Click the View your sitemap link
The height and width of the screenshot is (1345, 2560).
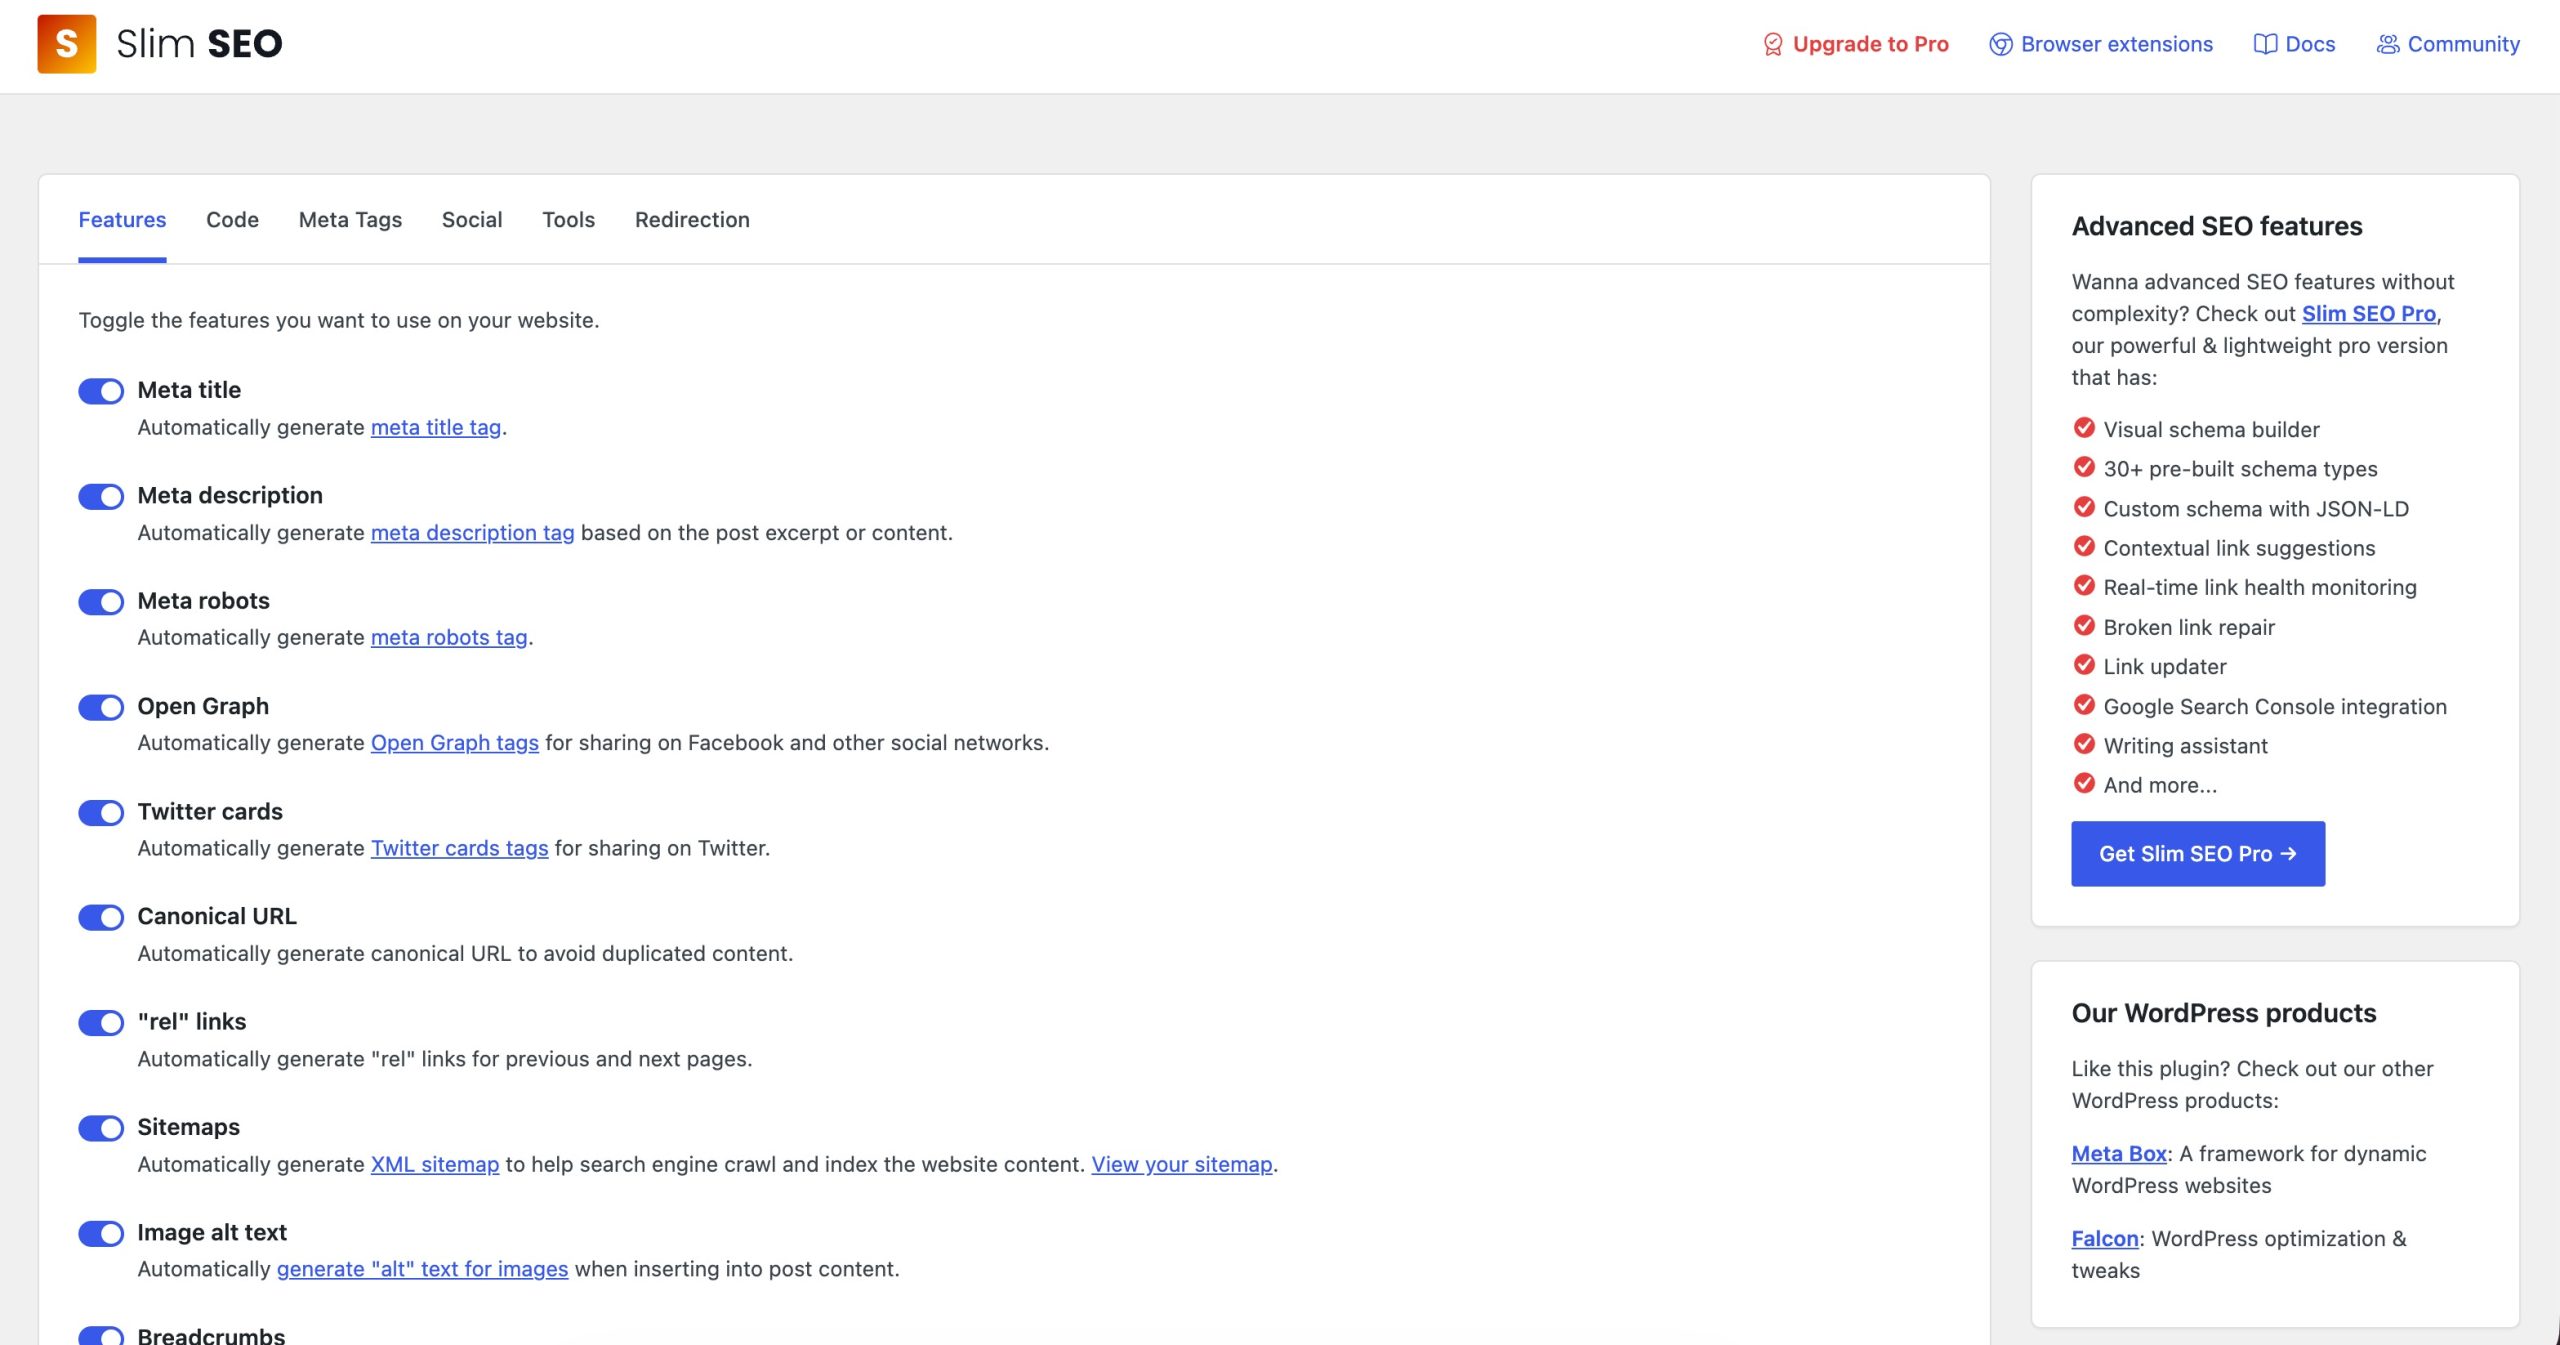[1182, 1164]
